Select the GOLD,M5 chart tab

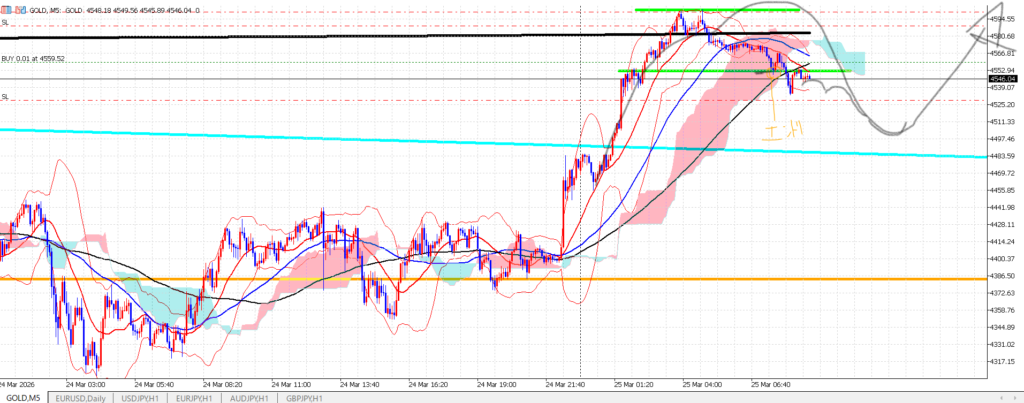coord(24,397)
